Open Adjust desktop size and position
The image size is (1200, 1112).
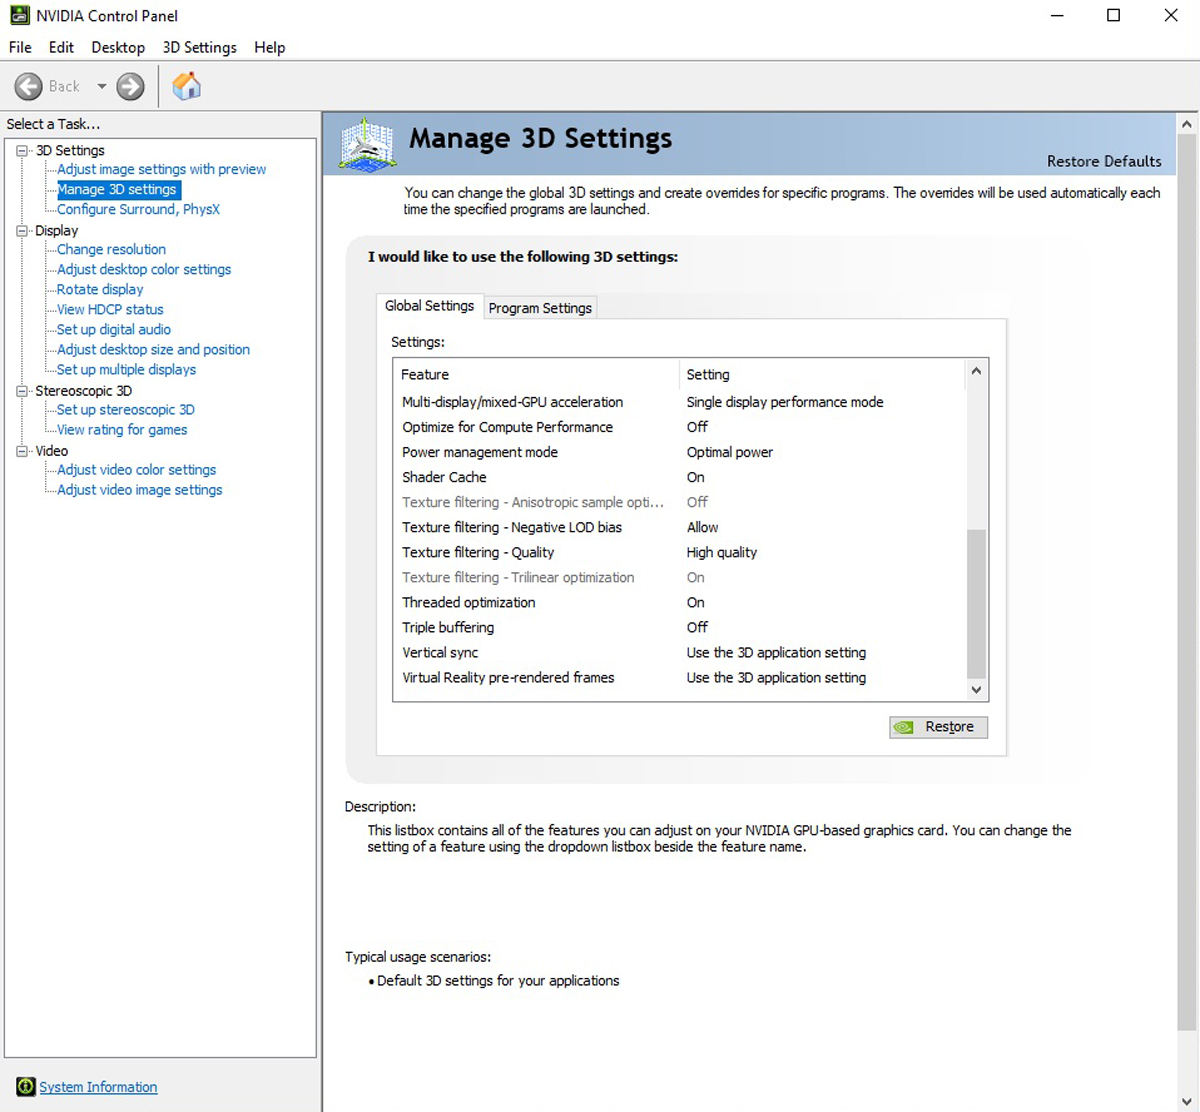(153, 349)
